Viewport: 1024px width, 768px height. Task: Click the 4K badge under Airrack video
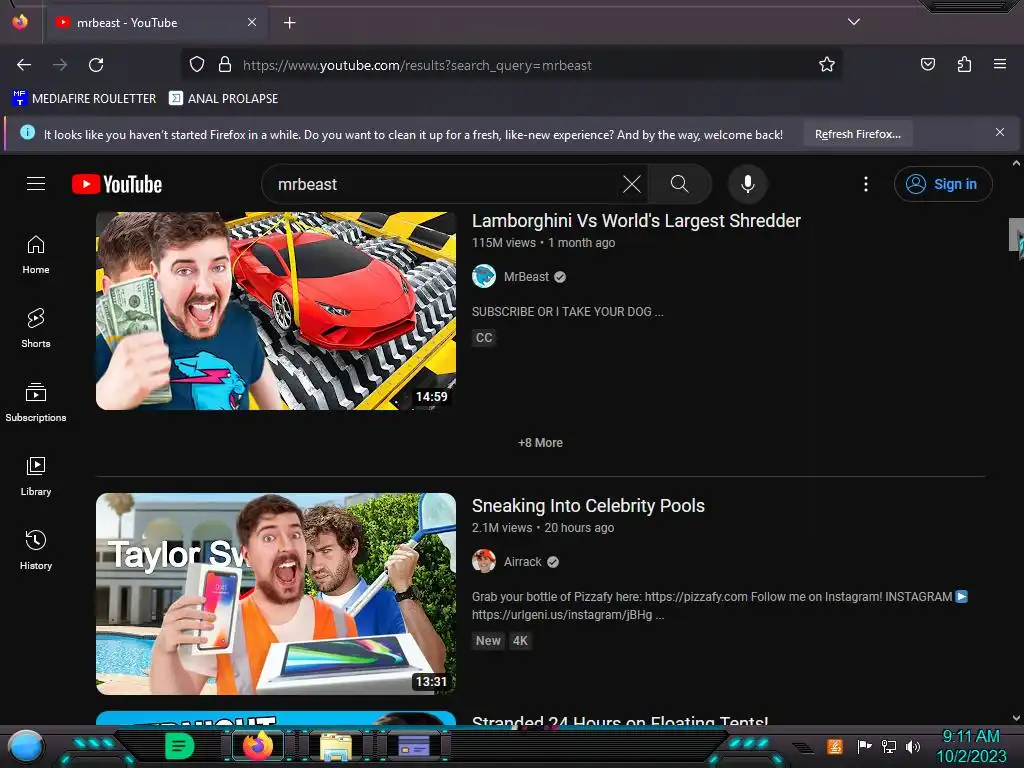tap(520, 641)
